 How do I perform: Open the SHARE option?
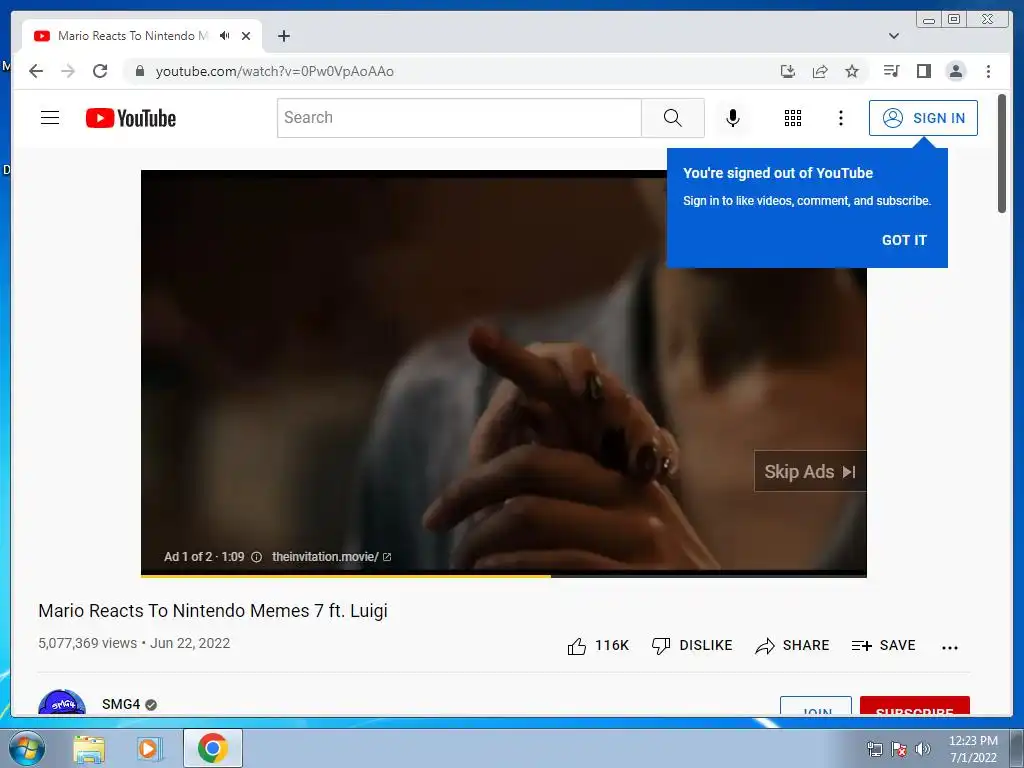[792, 645]
